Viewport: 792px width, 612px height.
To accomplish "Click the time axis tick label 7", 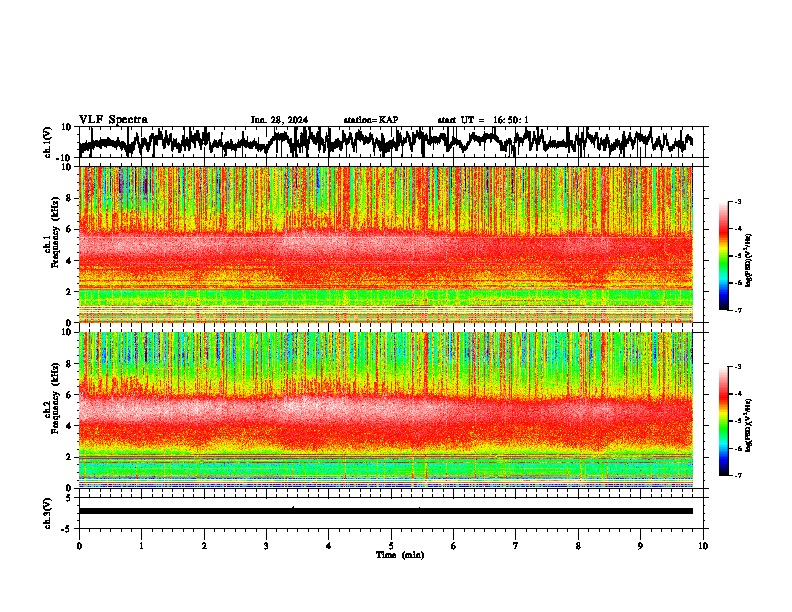I will point(516,546).
